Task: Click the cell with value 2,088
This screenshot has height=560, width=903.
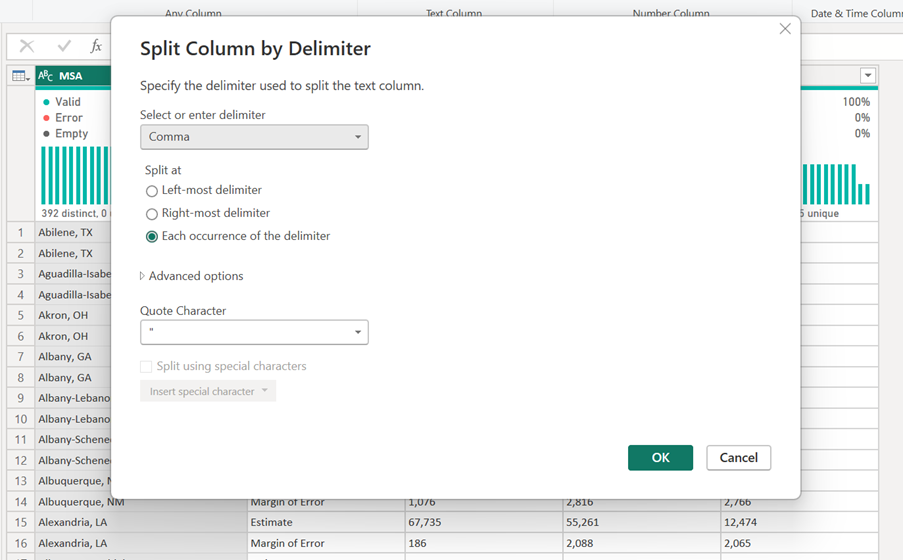Action: pos(642,543)
